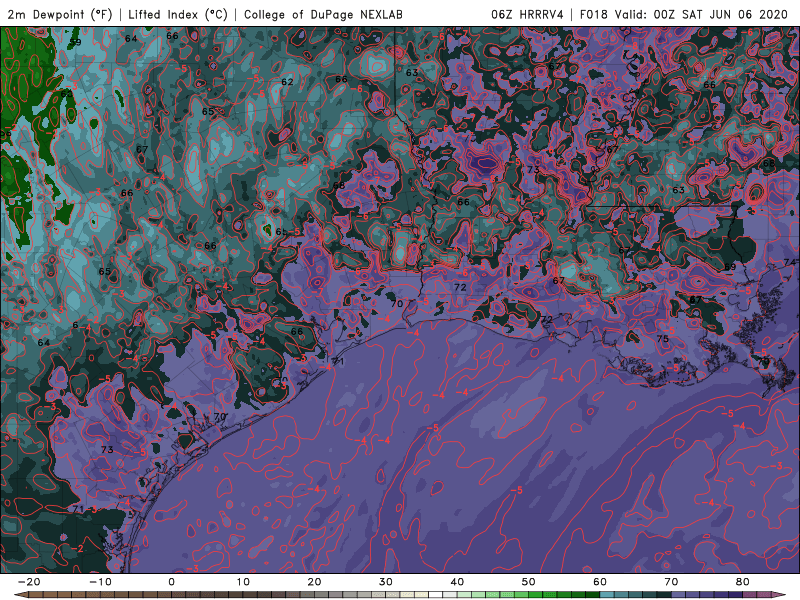Click the 50 tick label on the color scale
This screenshot has height=600, width=800.
(529, 582)
